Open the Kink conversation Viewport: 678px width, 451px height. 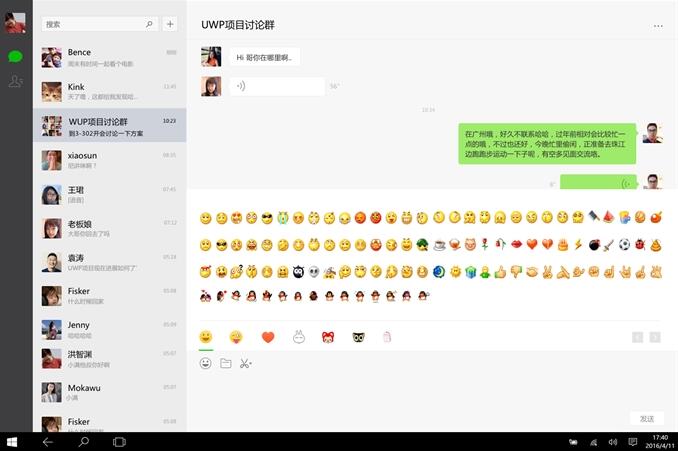tap(110, 92)
